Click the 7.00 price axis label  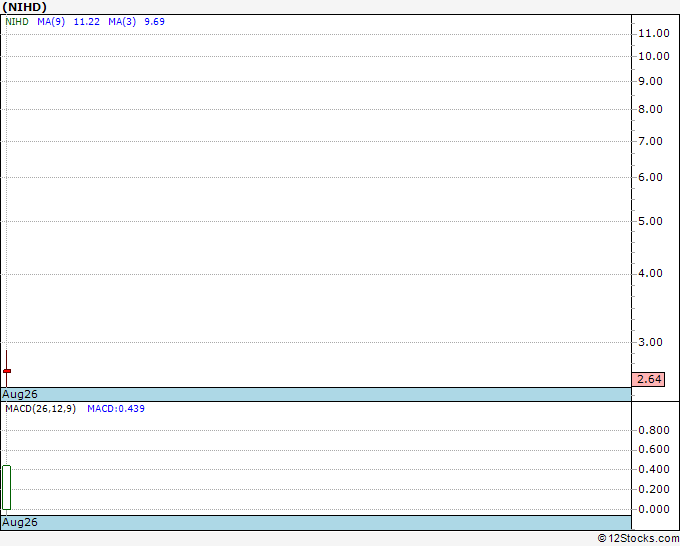(651, 141)
